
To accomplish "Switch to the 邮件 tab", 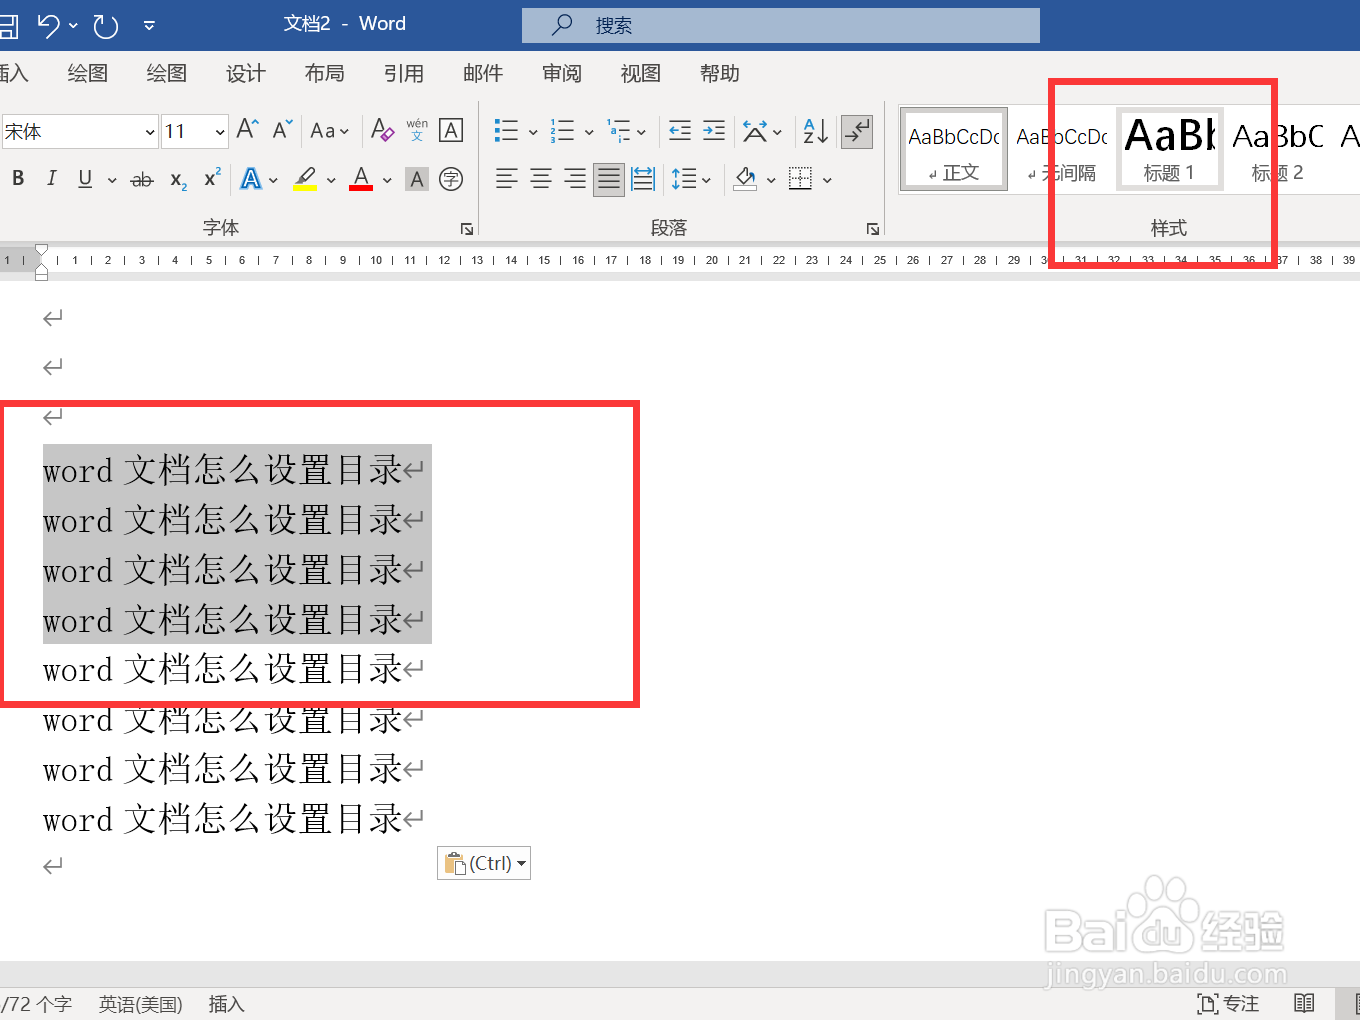I will tap(482, 73).
